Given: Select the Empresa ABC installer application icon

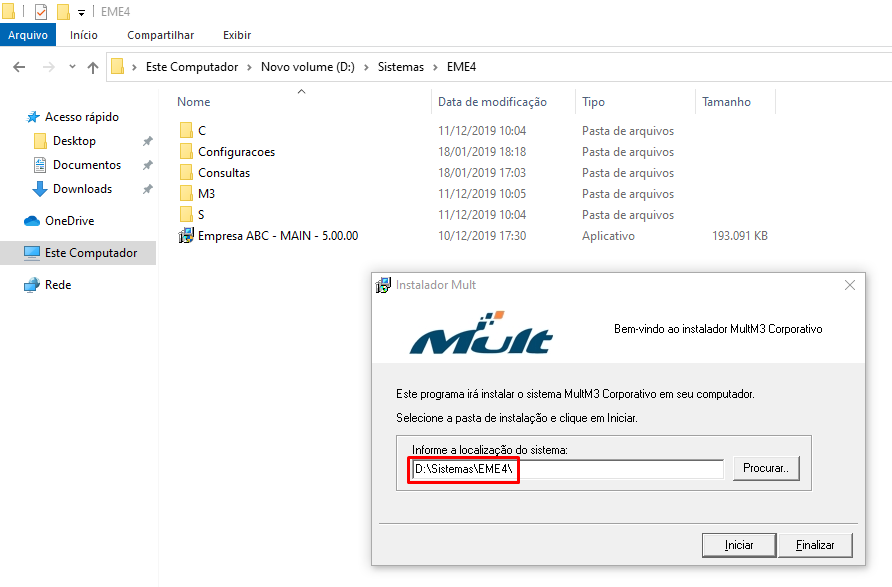Looking at the screenshot, I should pyautogui.click(x=186, y=235).
